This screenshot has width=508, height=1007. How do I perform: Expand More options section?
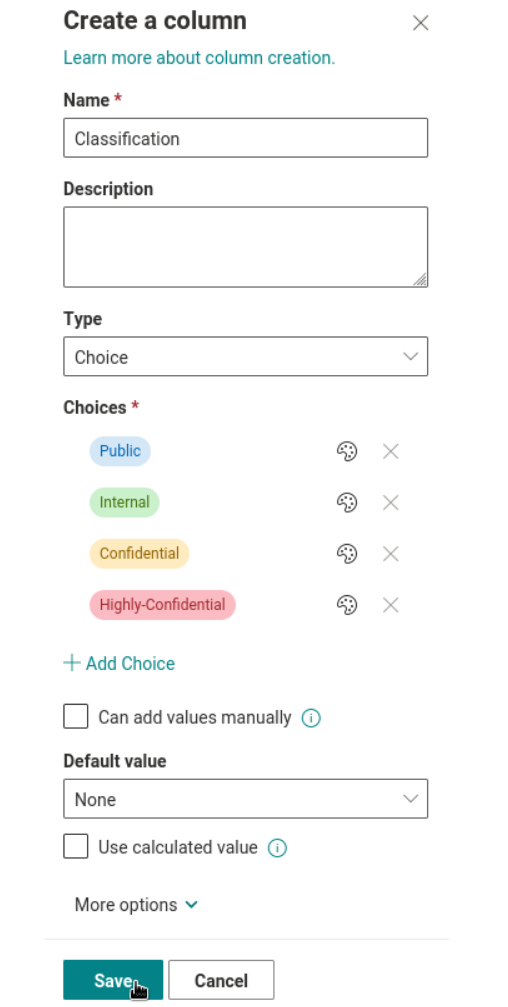click(x=136, y=905)
